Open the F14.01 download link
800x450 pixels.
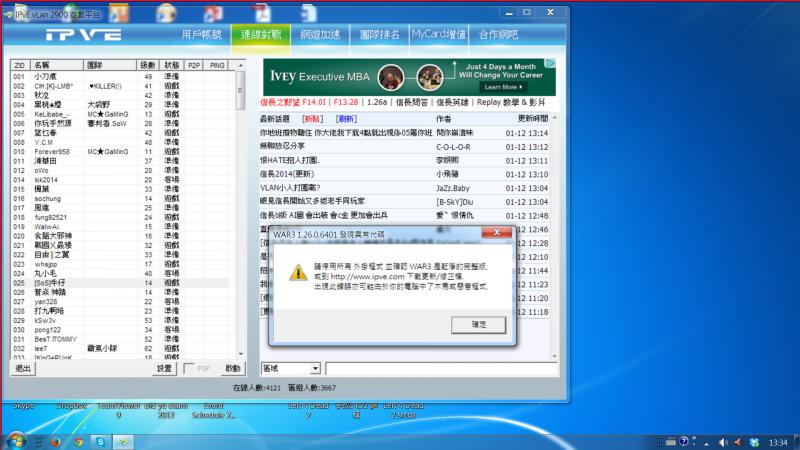point(293,102)
